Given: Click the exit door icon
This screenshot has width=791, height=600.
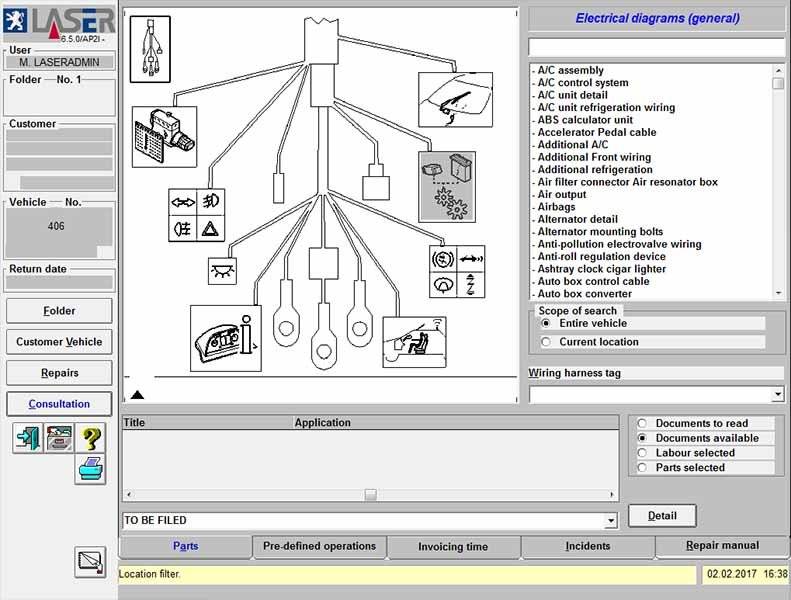Looking at the screenshot, I should click(x=27, y=437).
